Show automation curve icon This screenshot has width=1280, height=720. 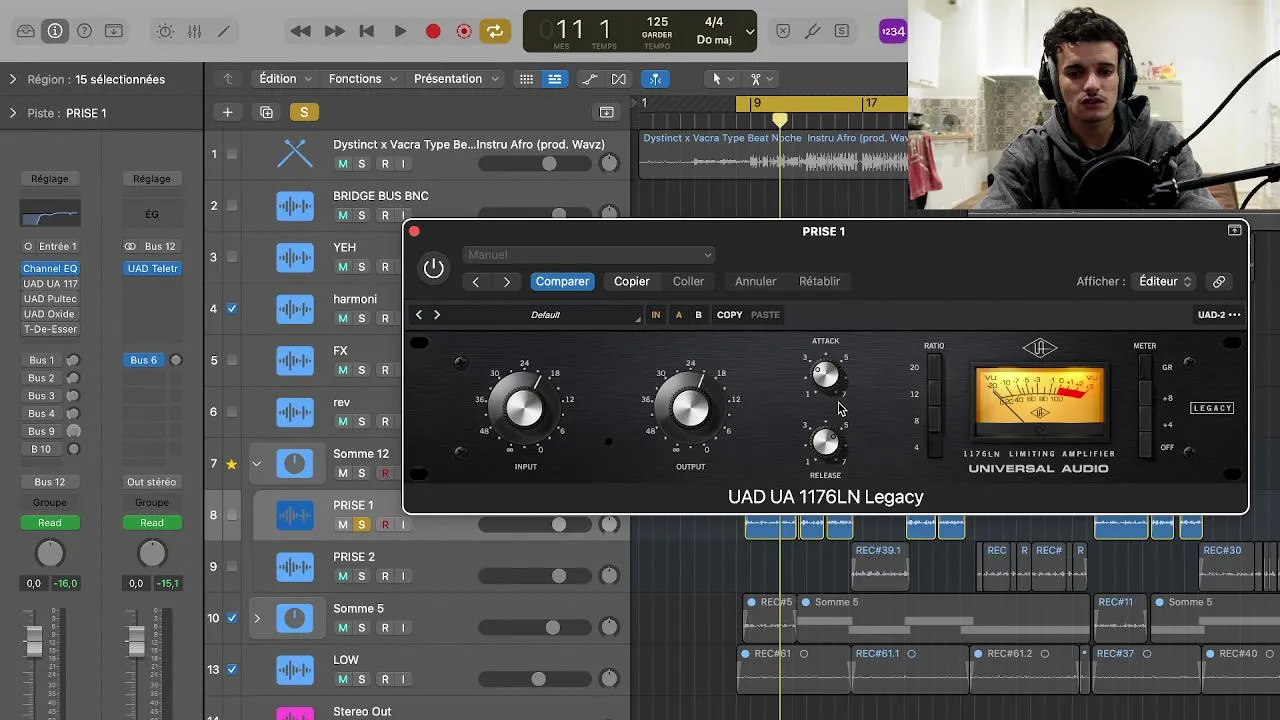click(590, 79)
